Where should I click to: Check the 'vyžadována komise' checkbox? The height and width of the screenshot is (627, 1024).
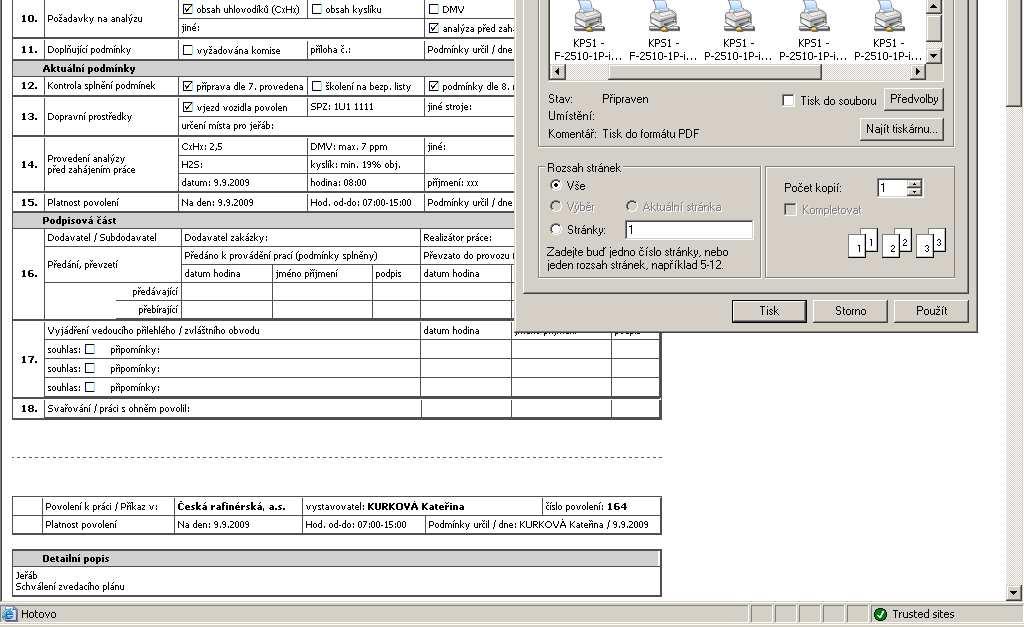coord(187,50)
